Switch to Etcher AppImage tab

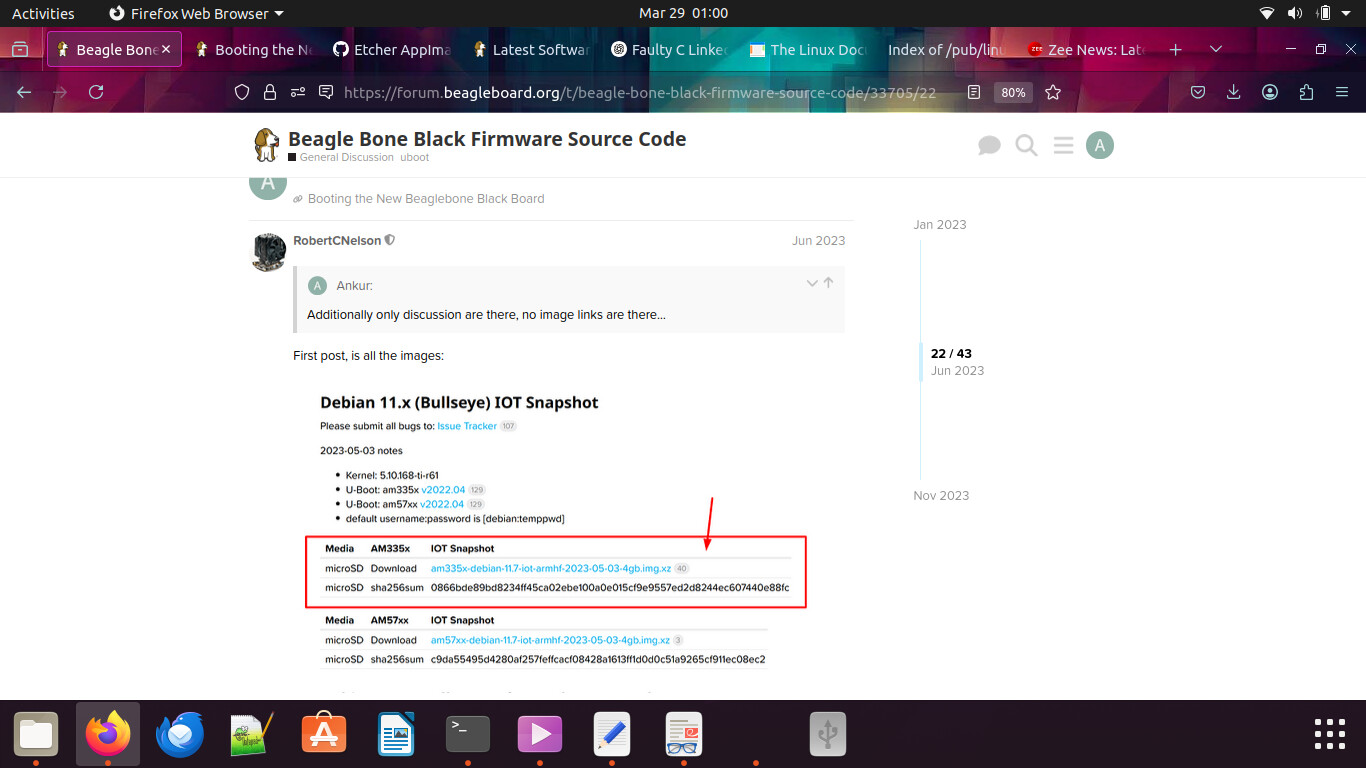392,49
